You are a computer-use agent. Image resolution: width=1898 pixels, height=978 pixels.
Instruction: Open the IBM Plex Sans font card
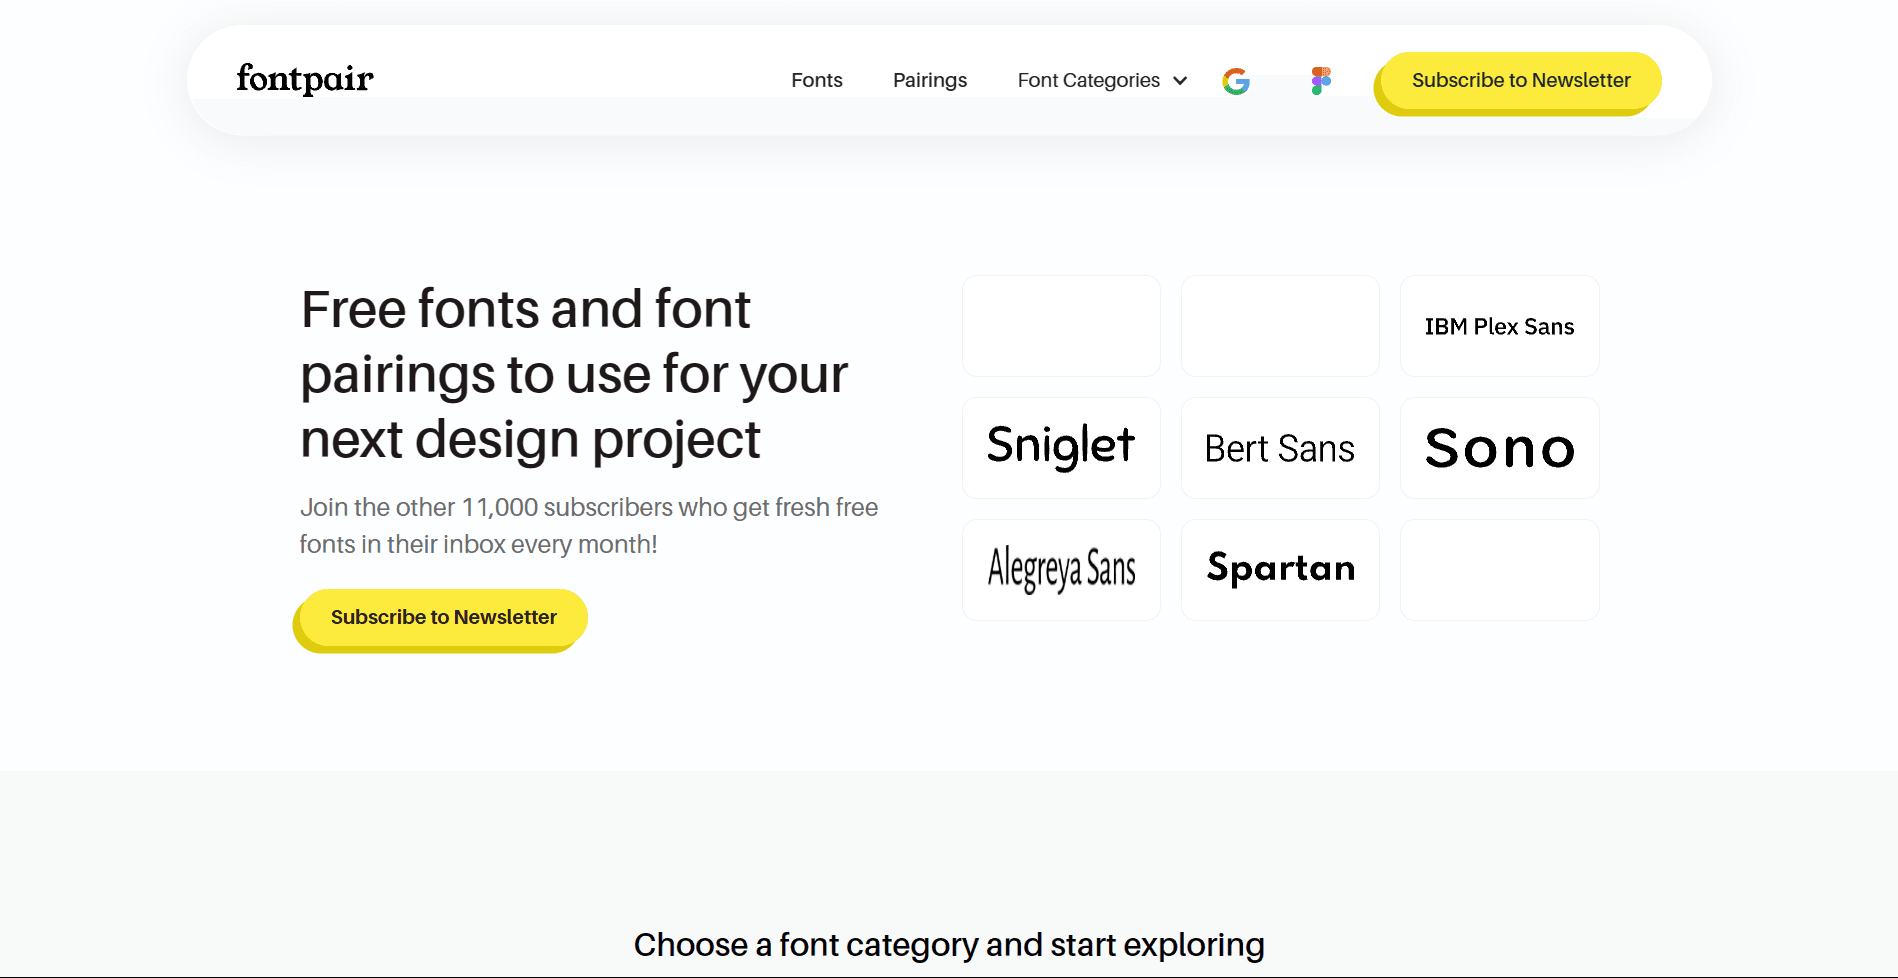click(x=1499, y=326)
